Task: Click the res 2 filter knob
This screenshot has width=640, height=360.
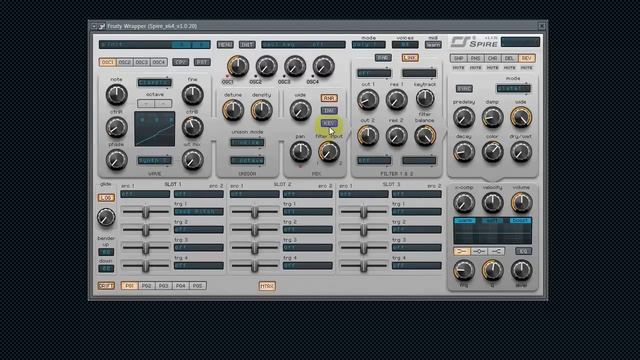Action: click(396, 136)
